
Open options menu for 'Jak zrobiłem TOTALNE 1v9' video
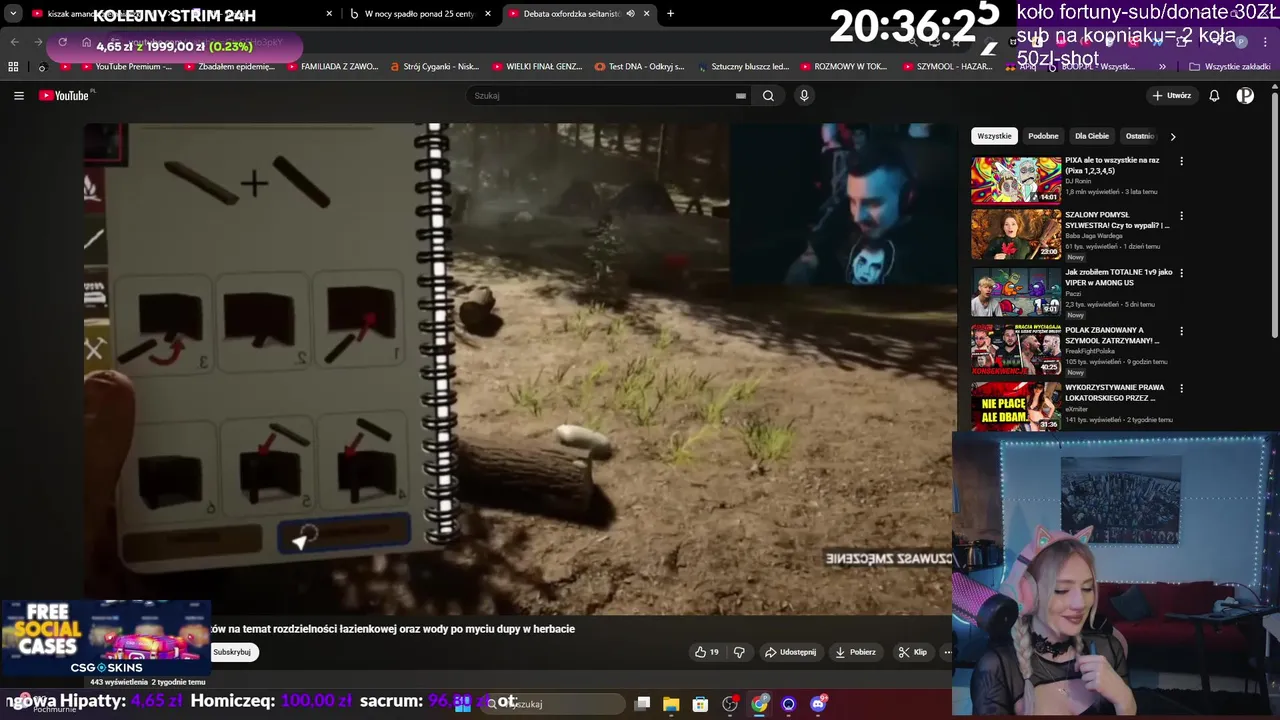[x=1181, y=273]
